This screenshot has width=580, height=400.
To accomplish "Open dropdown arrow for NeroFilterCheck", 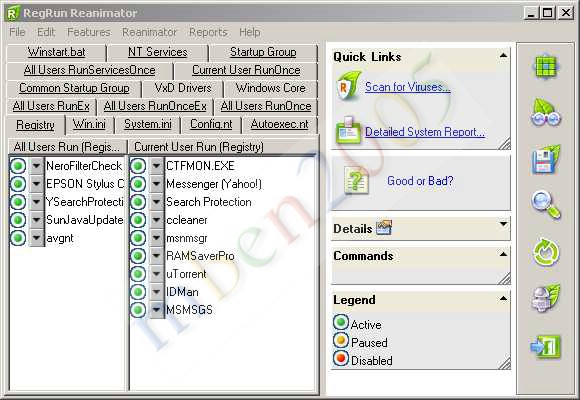I will pos(36,165).
